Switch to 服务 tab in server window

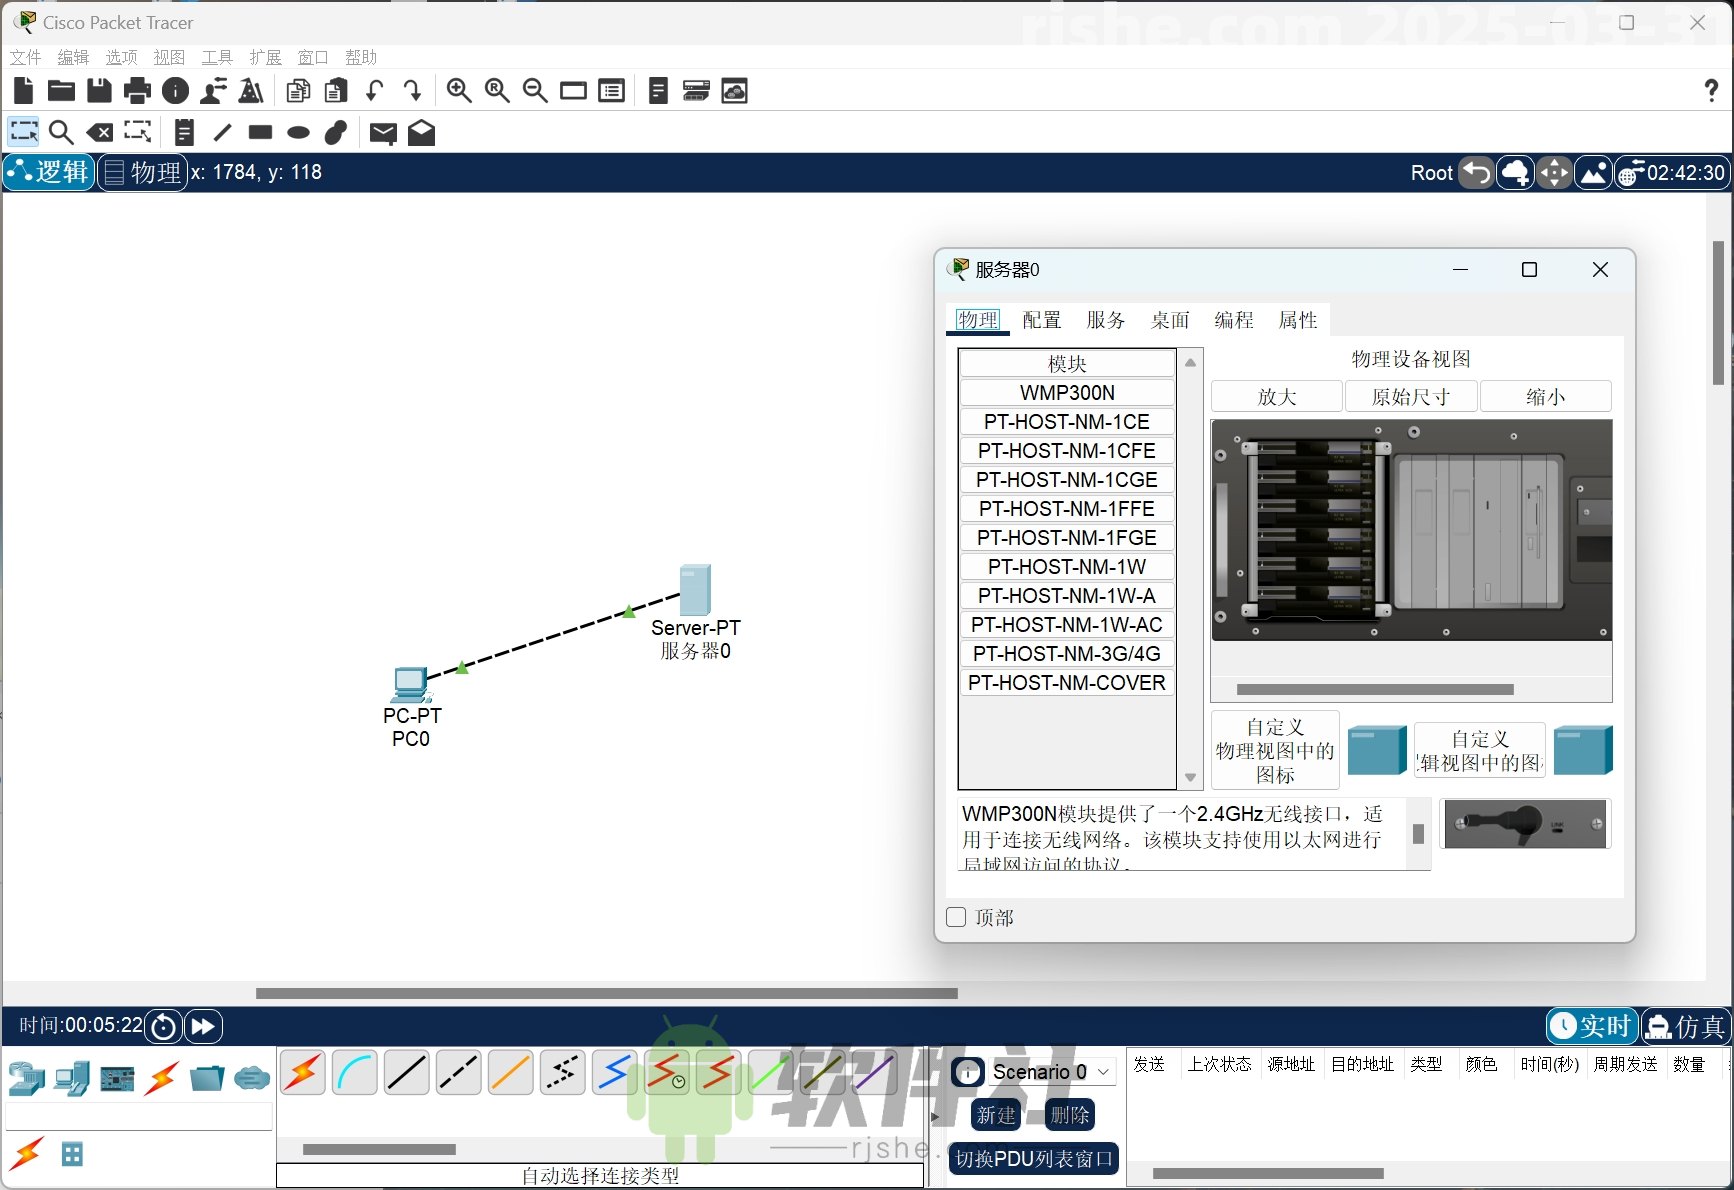pyautogui.click(x=1106, y=320)
